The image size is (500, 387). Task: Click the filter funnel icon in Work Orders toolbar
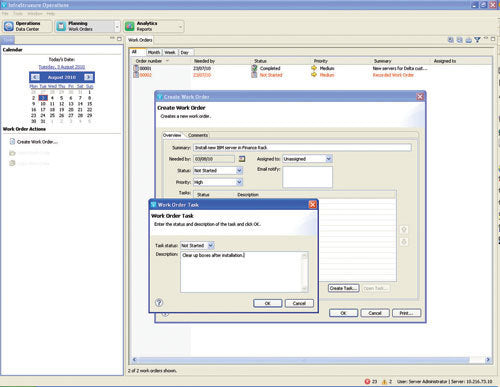(477, 40)
